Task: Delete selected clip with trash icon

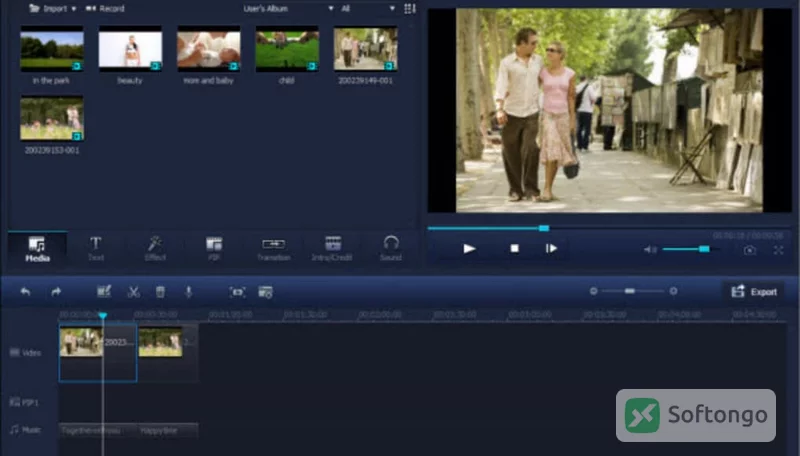Action: tap(160, 292)
